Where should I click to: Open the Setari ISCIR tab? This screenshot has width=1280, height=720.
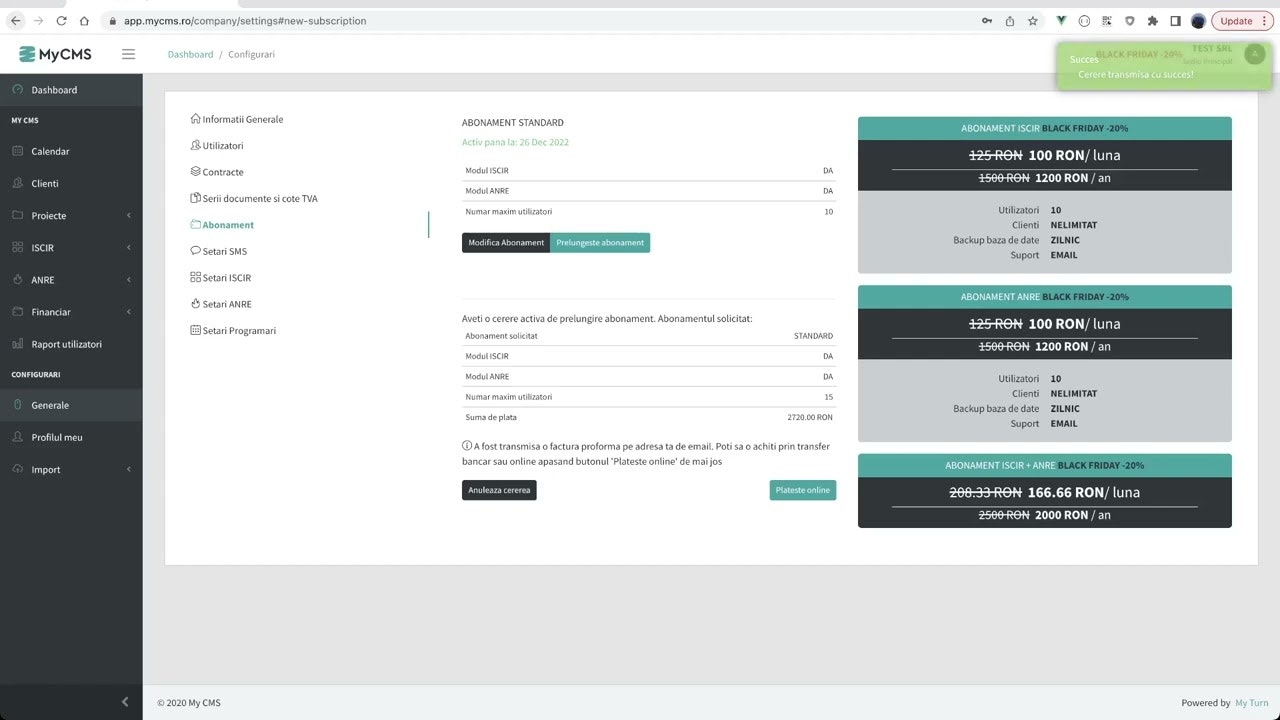click(x=221, y=277)
